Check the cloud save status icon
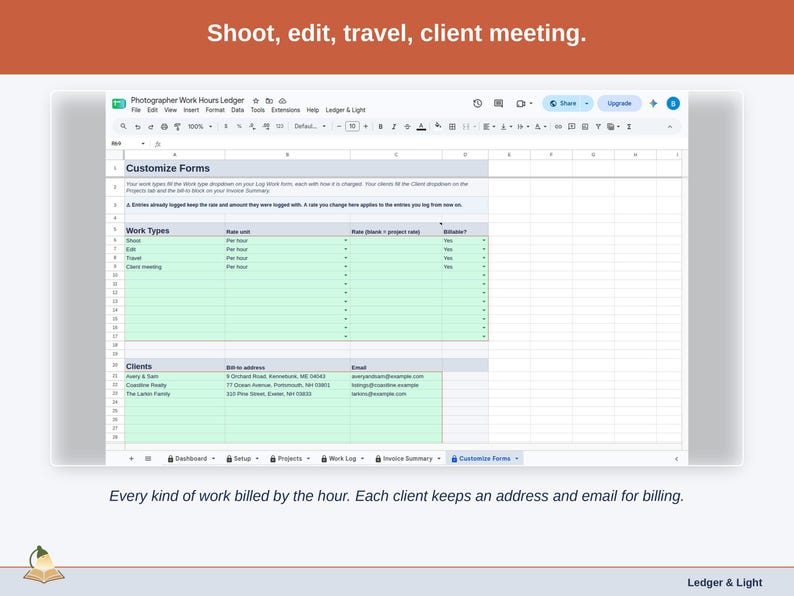Screen dimensions: 794x596 283,101
